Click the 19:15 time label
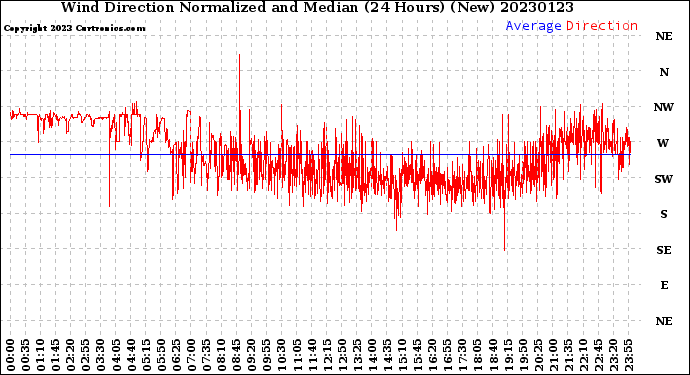The width and height of the screenshot is (690, 375). (x=508, y=356)
